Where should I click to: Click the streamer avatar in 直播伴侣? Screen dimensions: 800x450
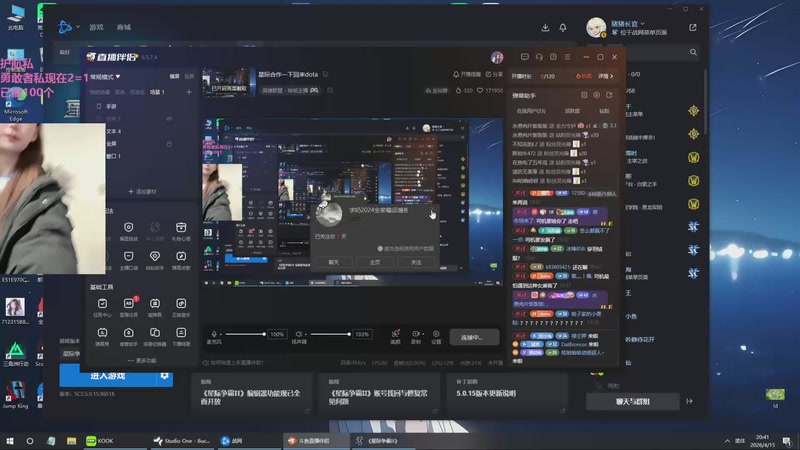coord(497,57)
